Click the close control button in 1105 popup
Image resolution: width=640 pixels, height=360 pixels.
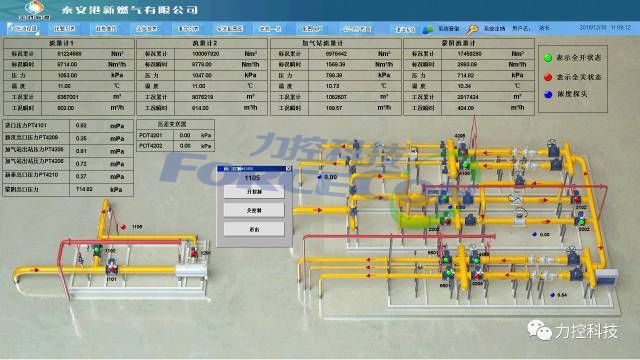[254, 211]
